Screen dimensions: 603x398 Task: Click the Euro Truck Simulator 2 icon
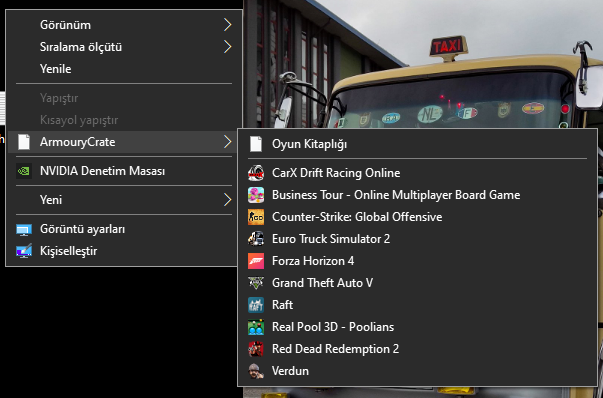click(x=256, y=239)
